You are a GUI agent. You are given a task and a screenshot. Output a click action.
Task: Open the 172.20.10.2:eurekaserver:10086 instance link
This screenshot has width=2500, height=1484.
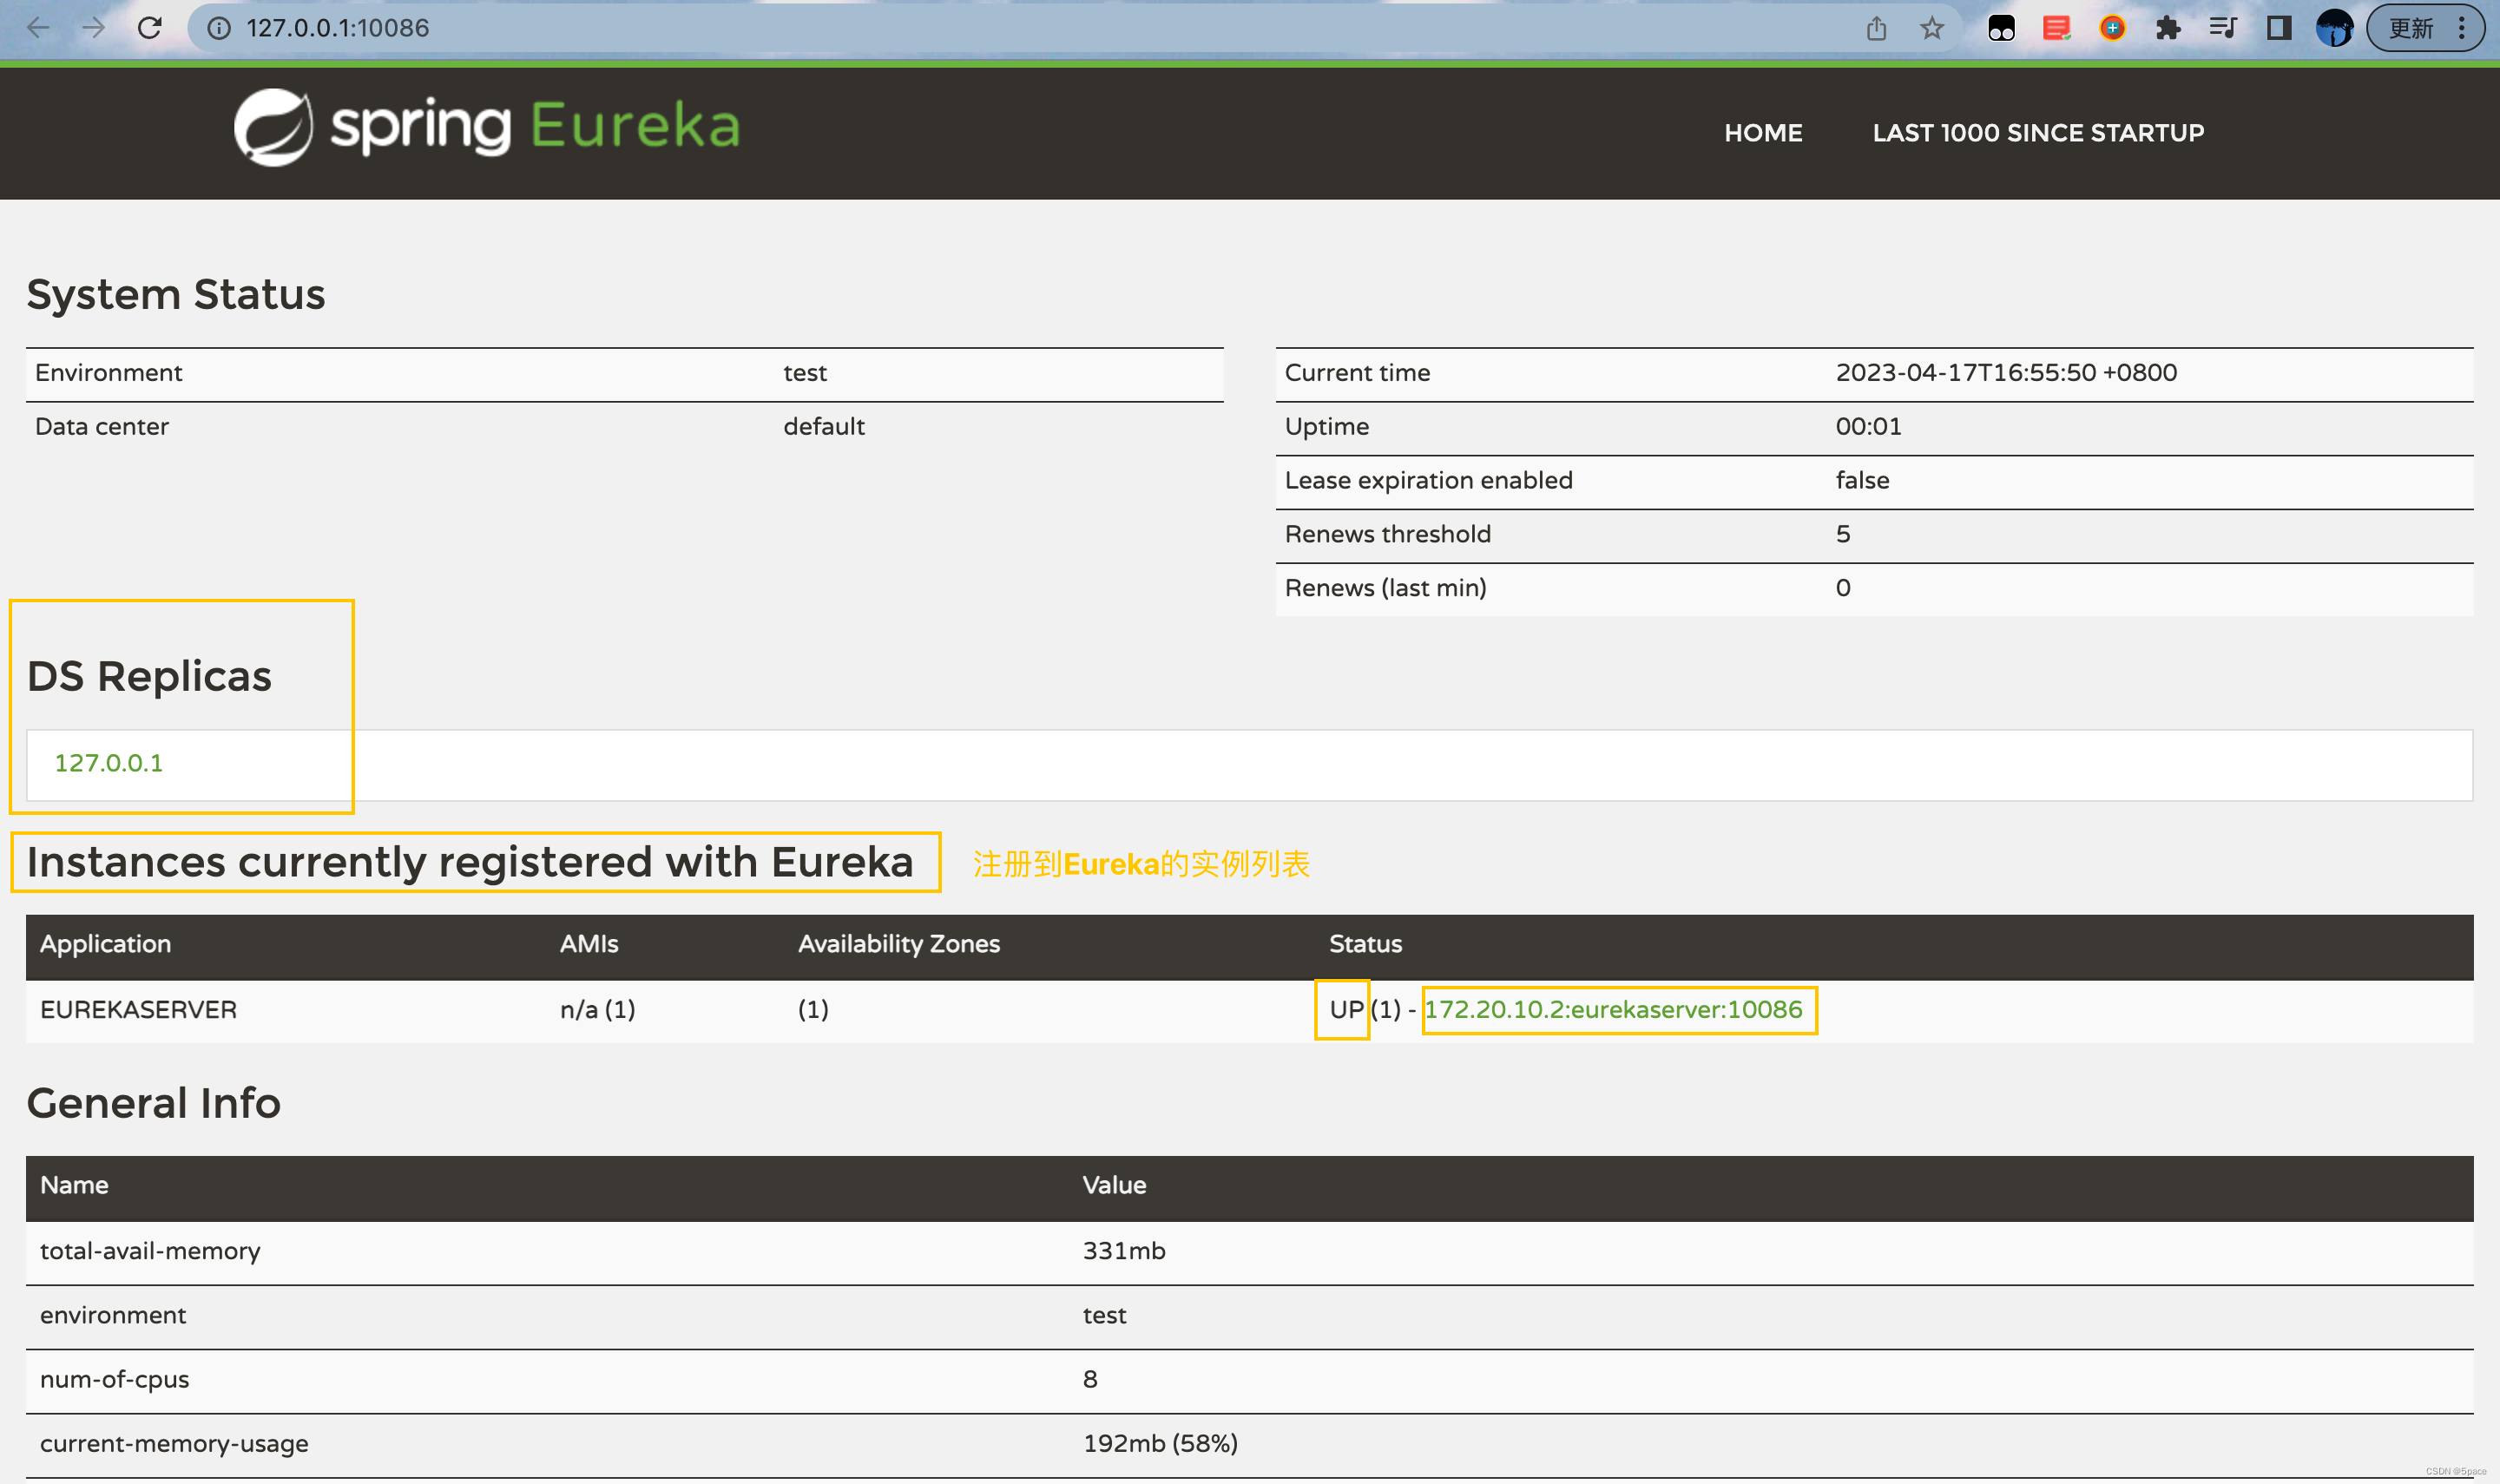click(x=1613, y=1009)
